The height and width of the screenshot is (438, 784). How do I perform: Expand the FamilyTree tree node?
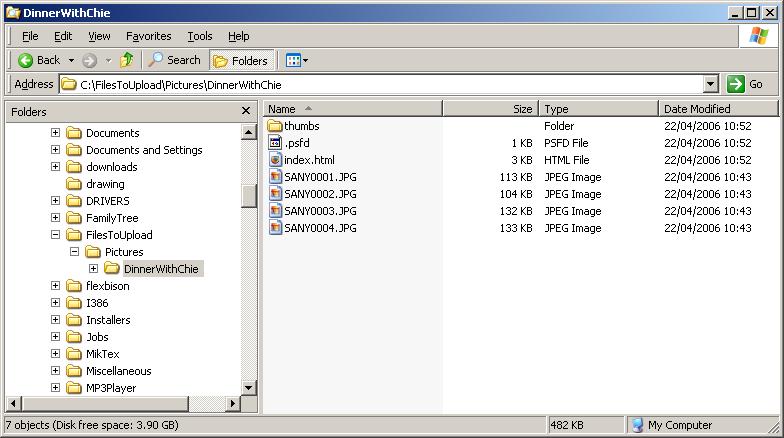(x=56, y=218)
